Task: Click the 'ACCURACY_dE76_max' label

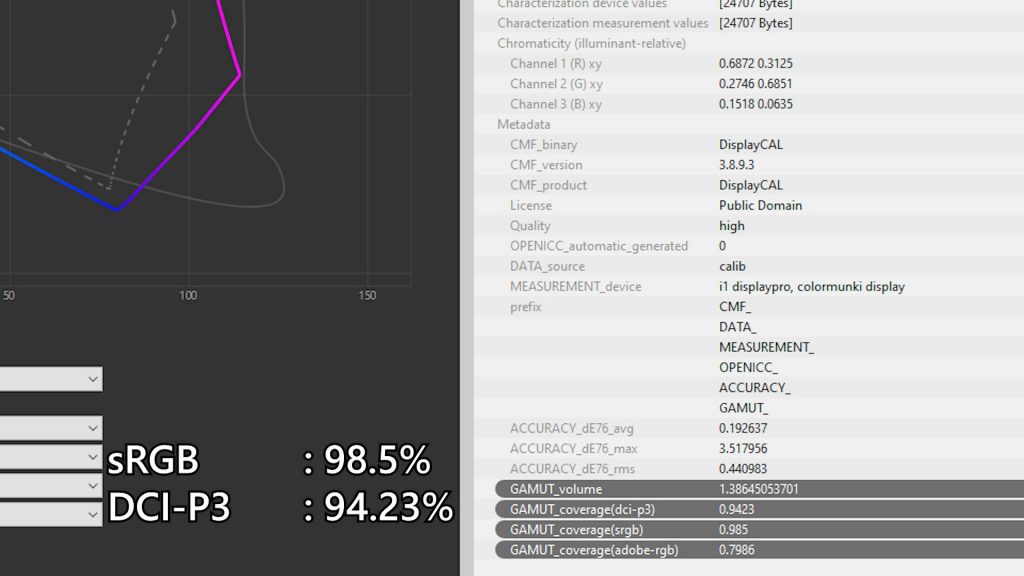Action: [x=573, y=448]
